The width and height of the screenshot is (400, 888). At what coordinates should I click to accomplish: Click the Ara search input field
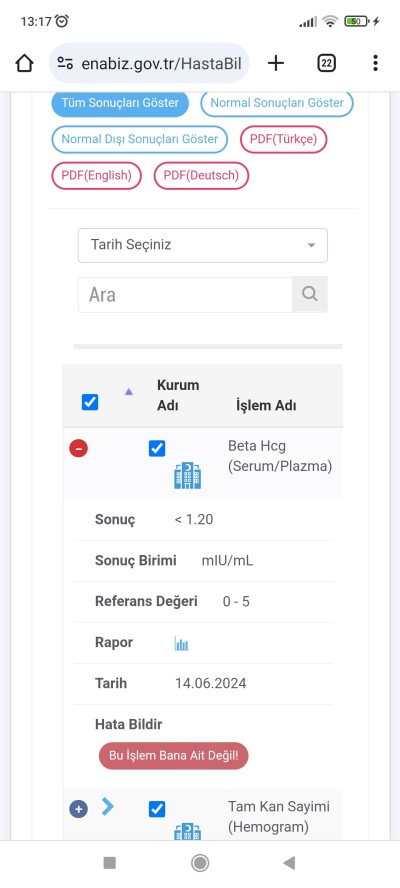(x=185, y=294)
